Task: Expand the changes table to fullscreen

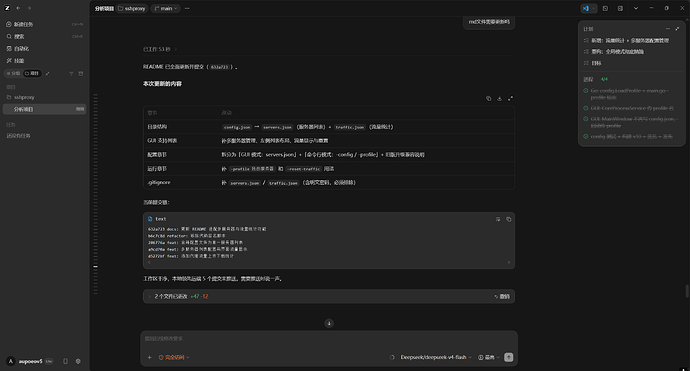Action: click(x=510, y=99)
